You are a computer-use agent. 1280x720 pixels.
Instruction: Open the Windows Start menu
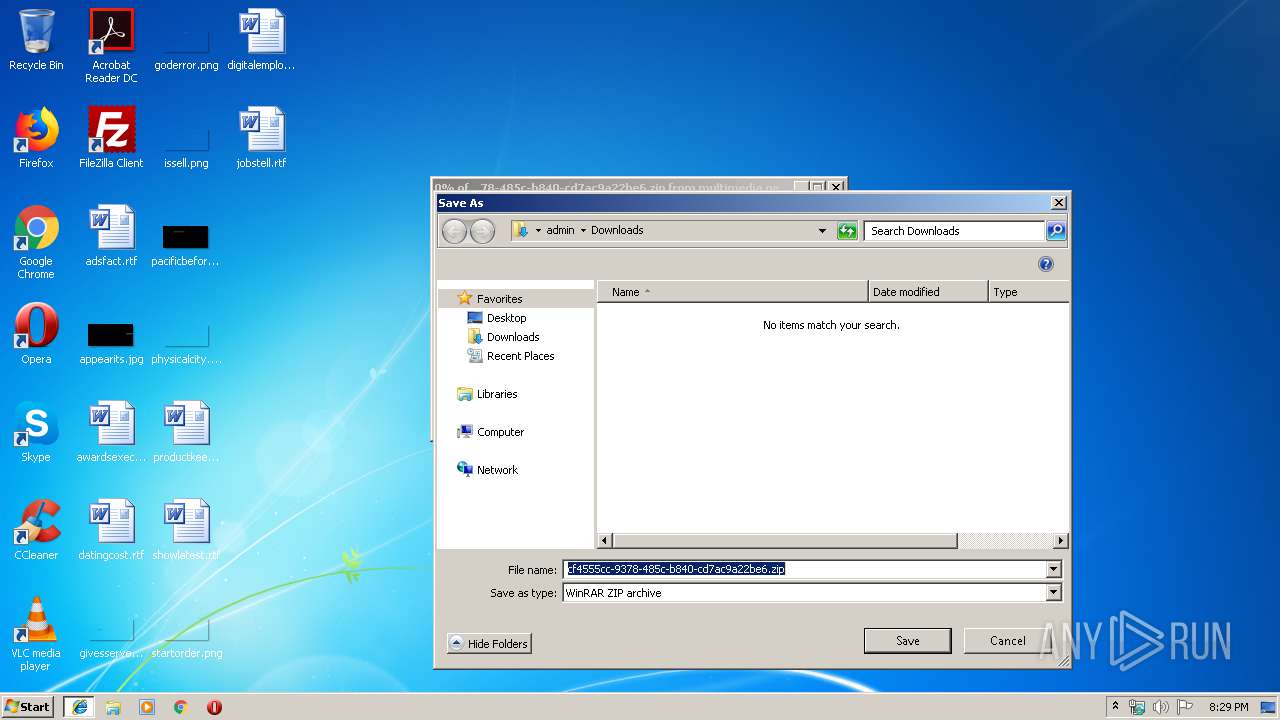(x=28, y=707)
